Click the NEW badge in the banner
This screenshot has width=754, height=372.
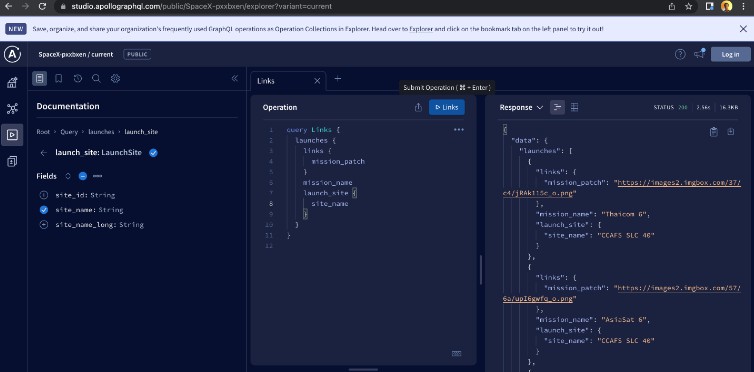[16, 29]
